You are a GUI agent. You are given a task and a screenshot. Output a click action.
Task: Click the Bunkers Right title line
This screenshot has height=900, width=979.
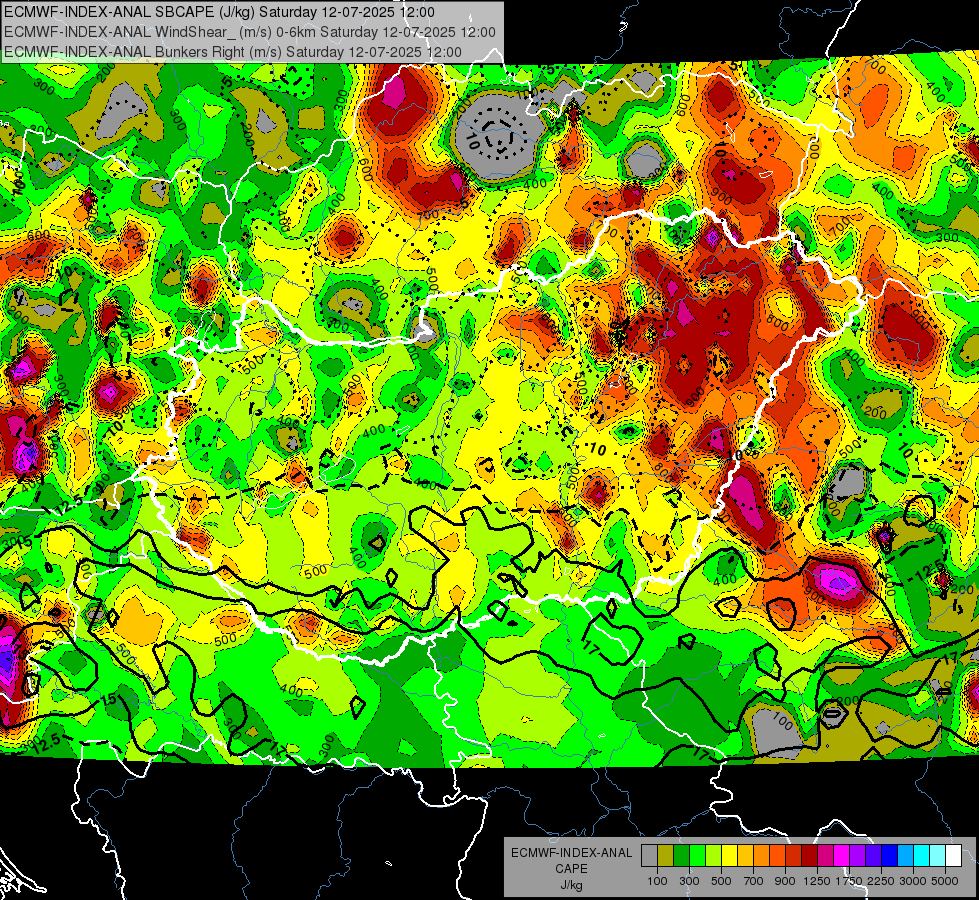pyautogui.click(x=232, y=52)
